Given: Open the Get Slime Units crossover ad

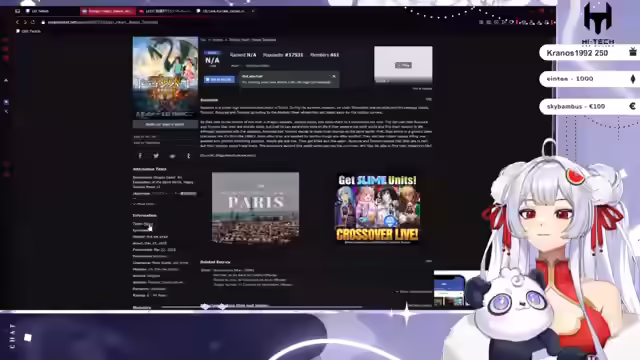Looking at the screenshot, I should pyautogui.click(x=377, y=209).
